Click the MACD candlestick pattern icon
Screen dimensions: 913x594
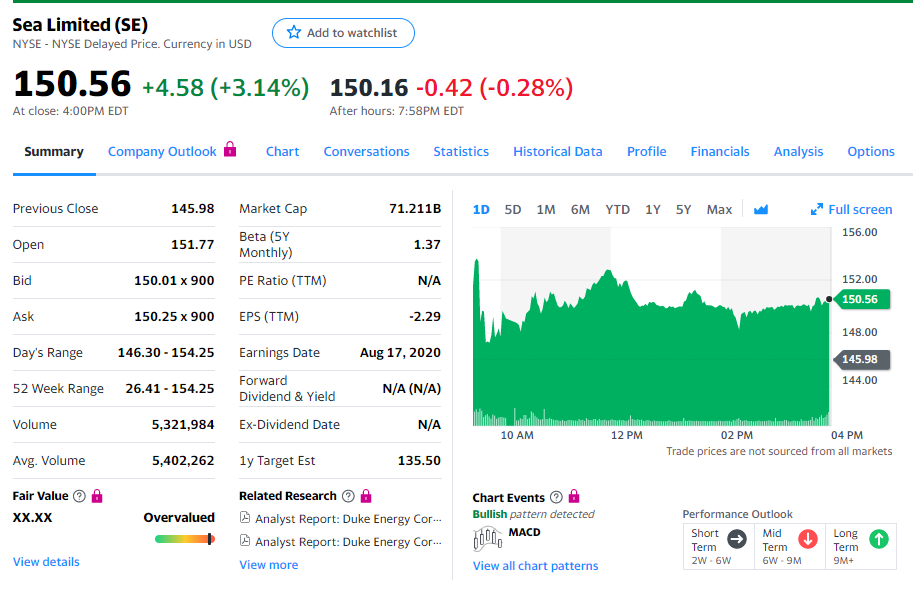488,537
